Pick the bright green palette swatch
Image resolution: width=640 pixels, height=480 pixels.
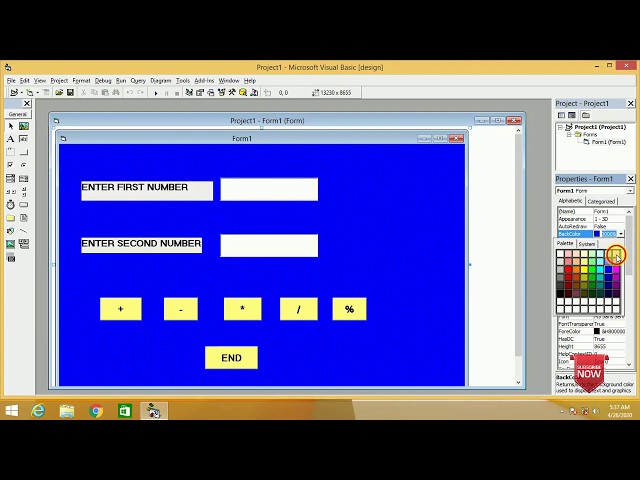coord(592,269)
